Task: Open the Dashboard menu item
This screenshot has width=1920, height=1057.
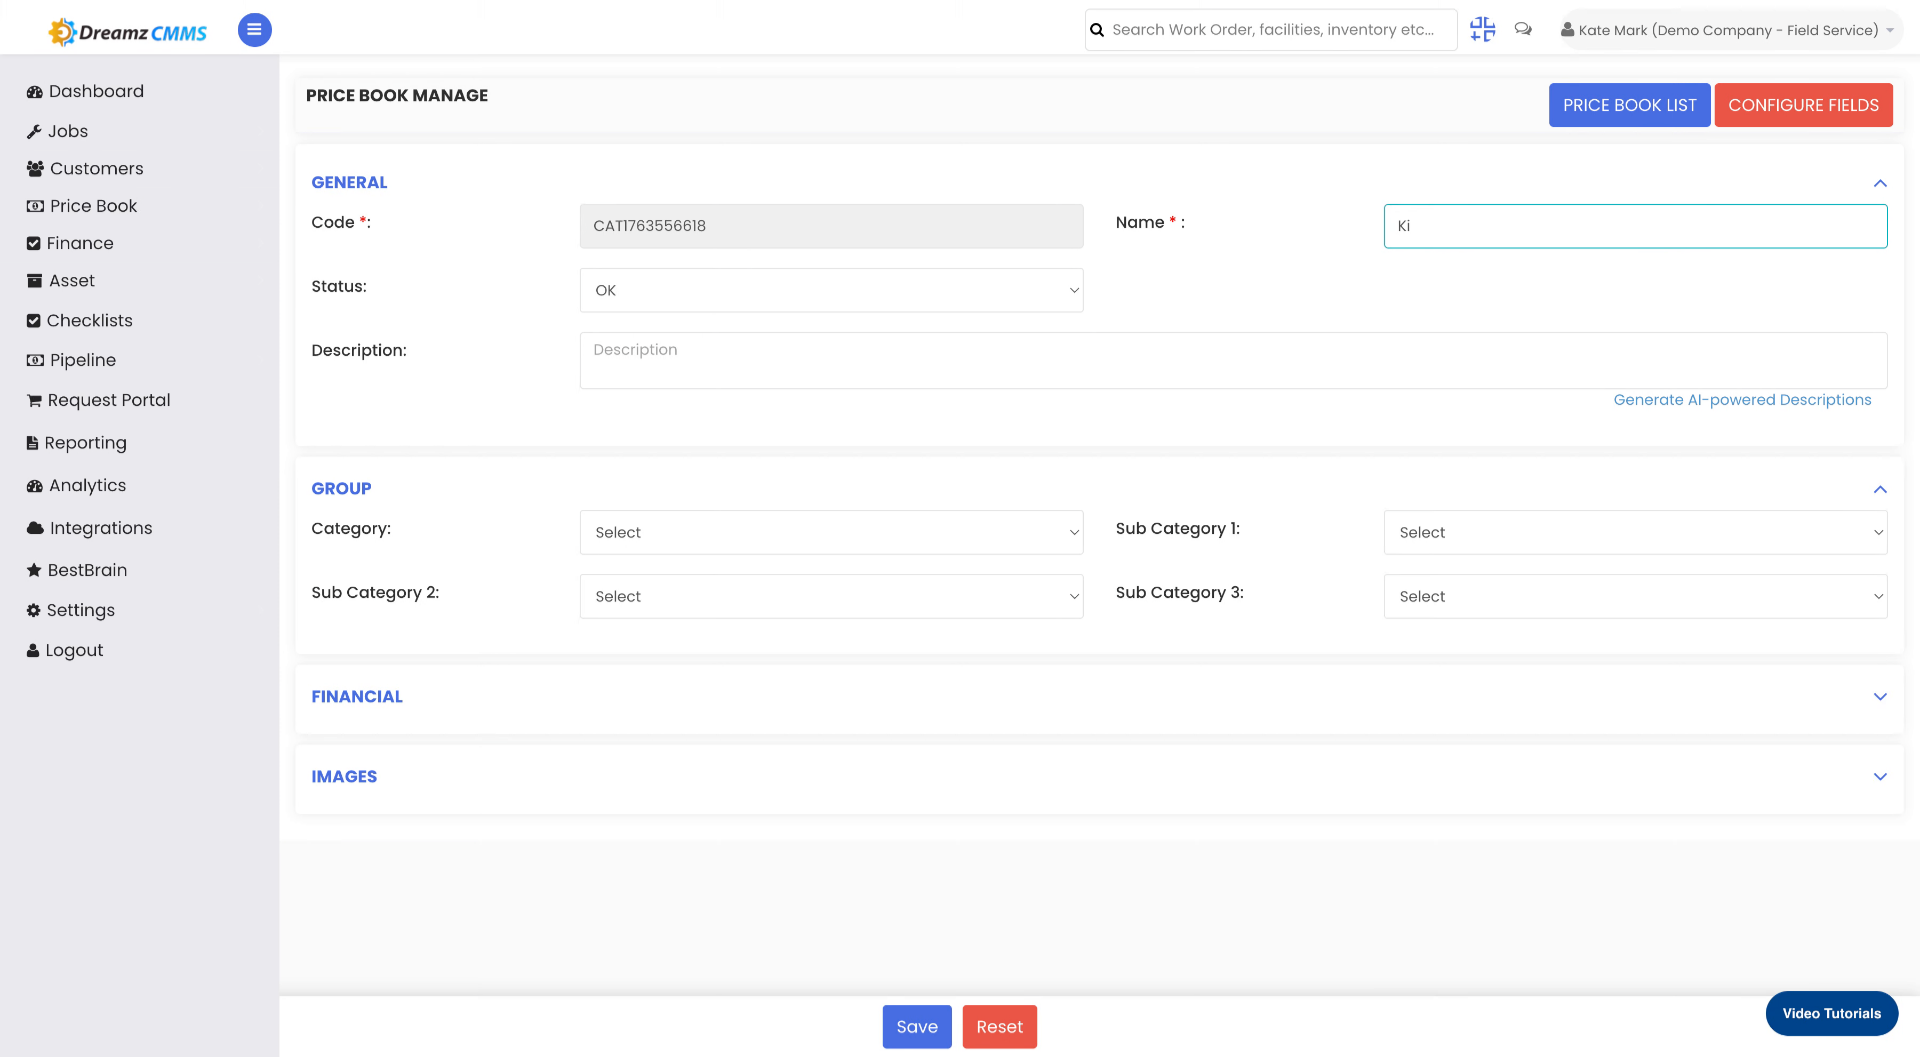Action: coord(86,92)
